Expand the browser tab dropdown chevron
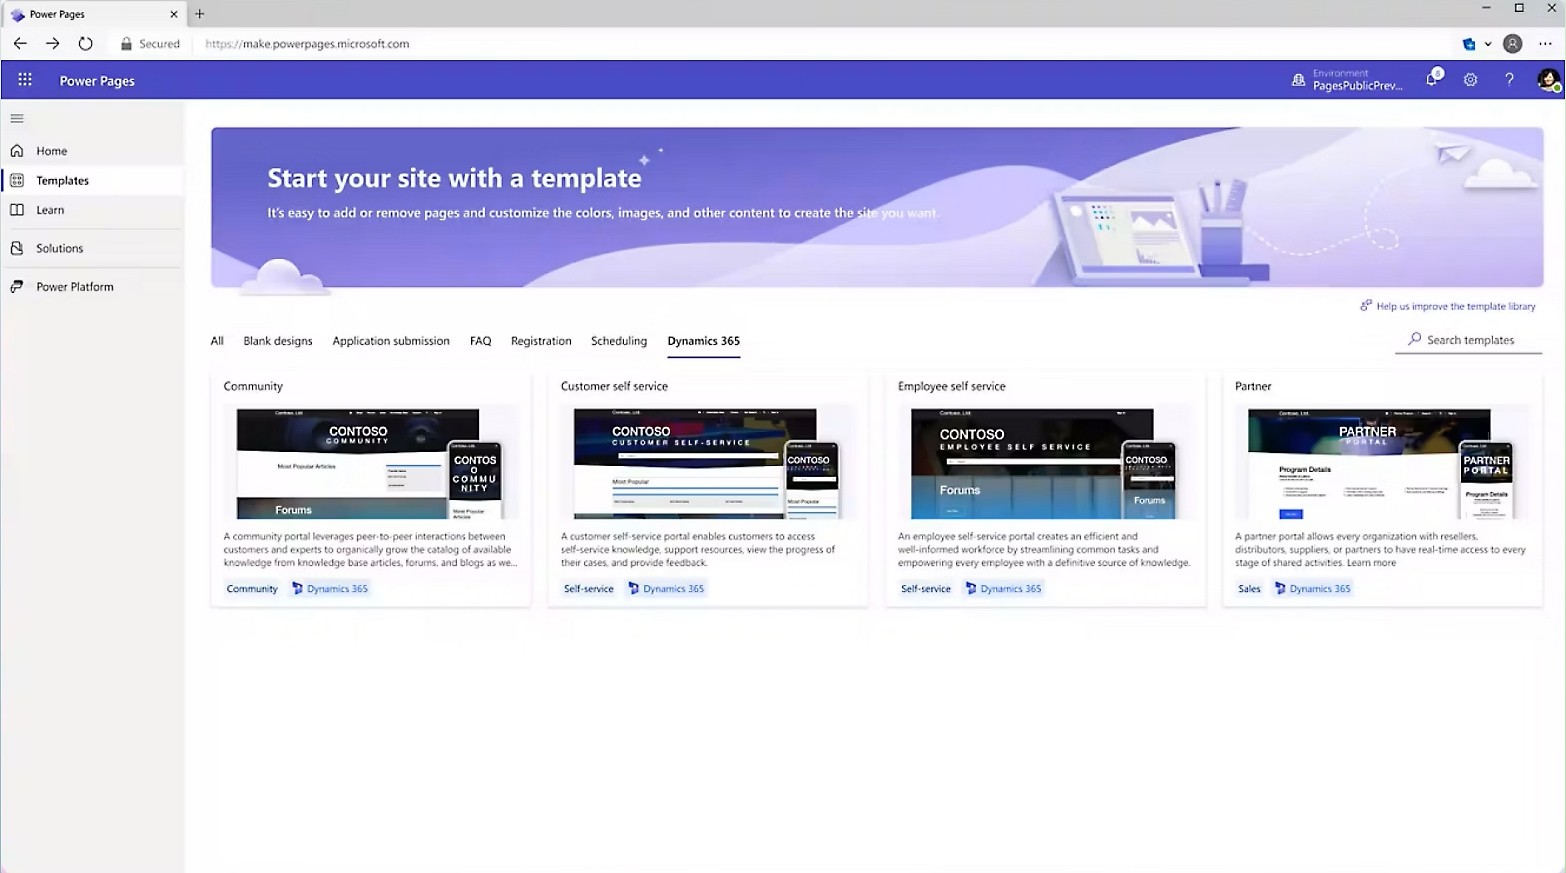Image resolution: width=1566 pixels, height=873 pixels. (x=1488, y=44)
